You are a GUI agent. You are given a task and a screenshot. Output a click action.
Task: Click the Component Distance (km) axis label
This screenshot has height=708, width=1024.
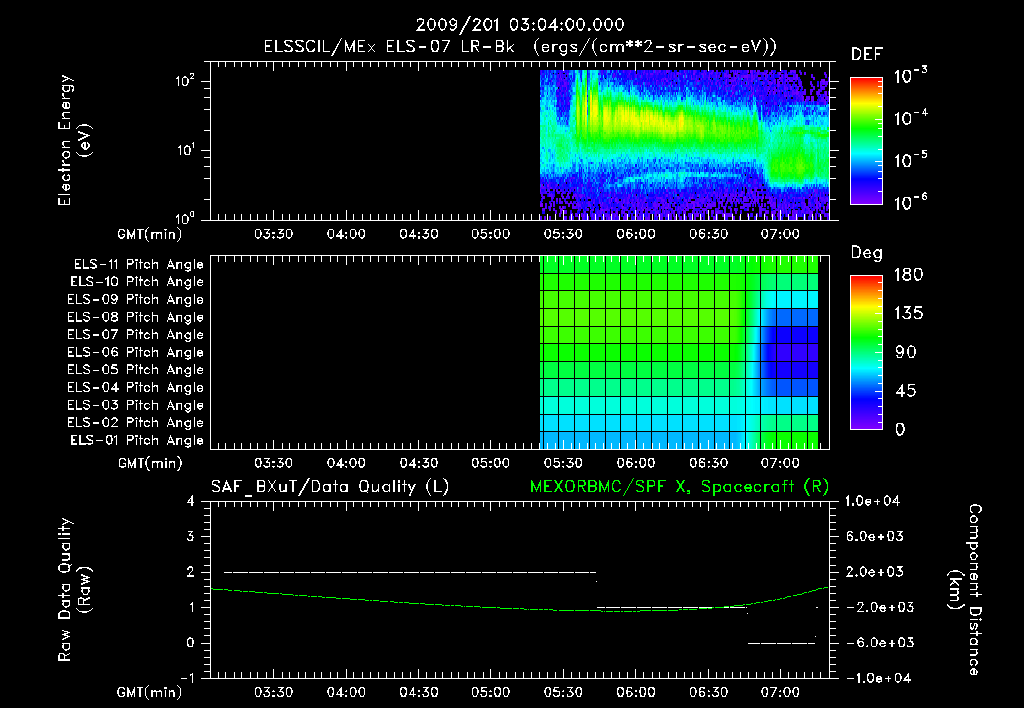point(965,590)
